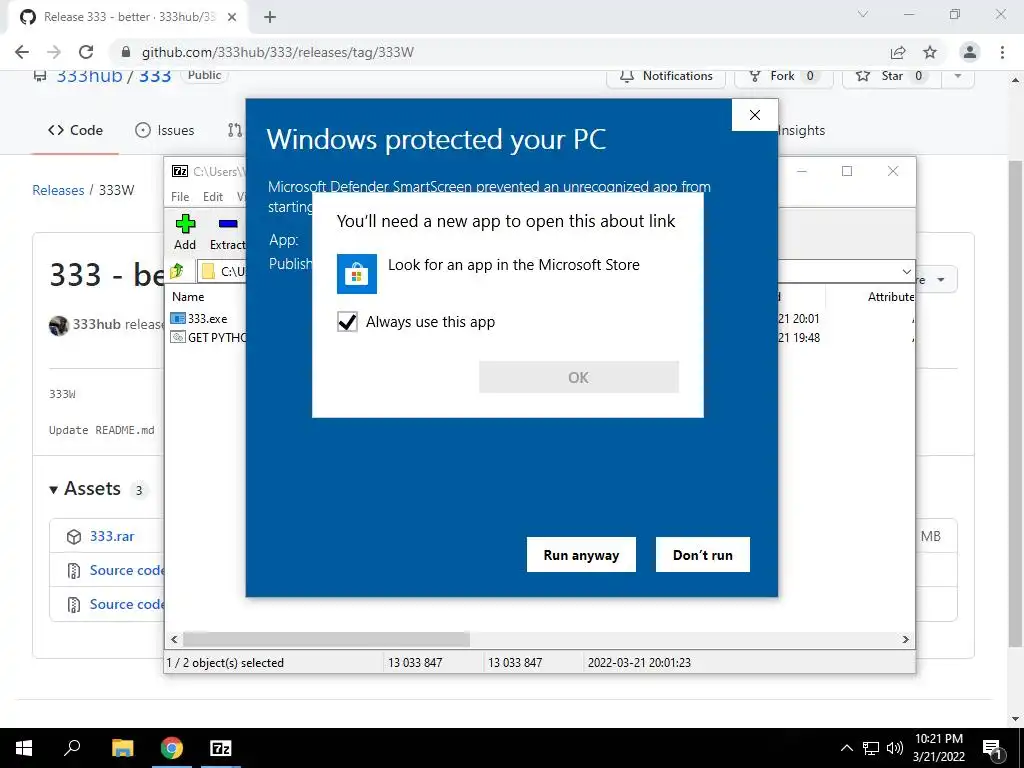Bookmark this page with the star icon

click(930, 52)
